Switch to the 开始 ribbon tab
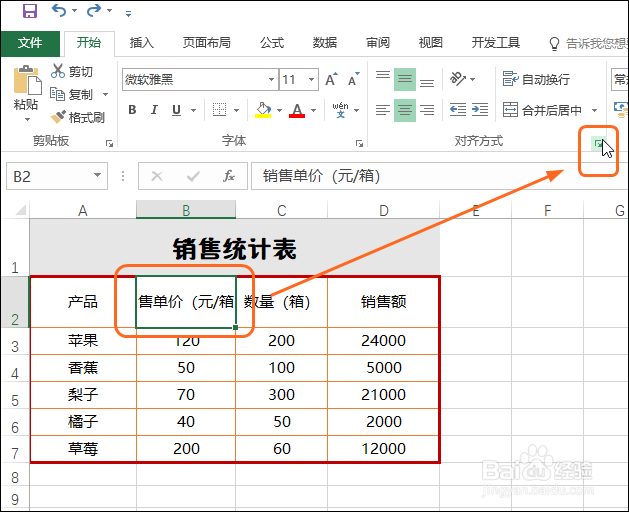This screenshot has width=629, height=512. [89, 43]
